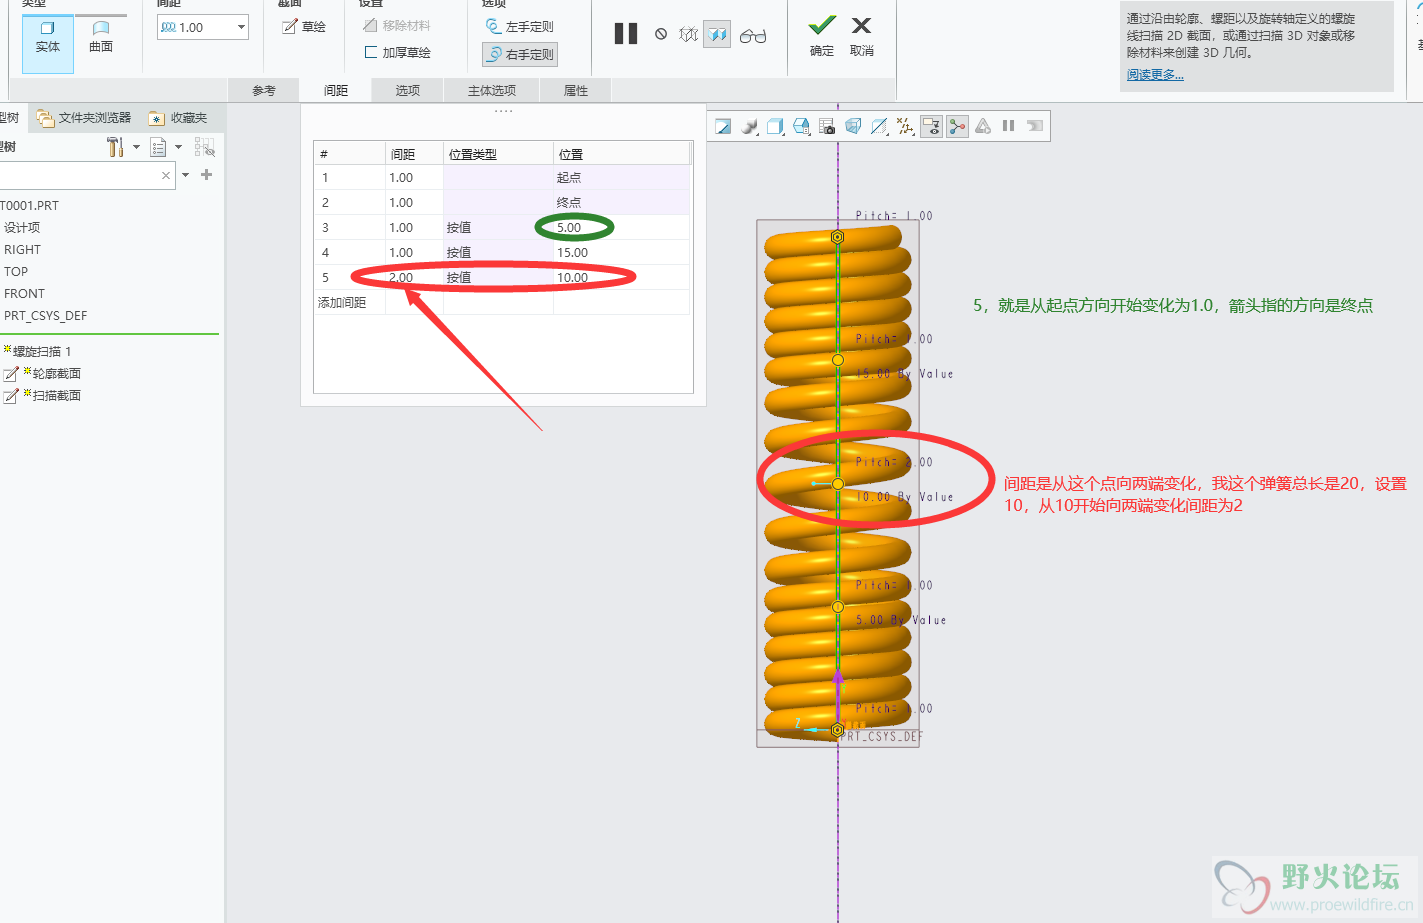
Task: Open the 间距 tab
Action: pos(336,90)
